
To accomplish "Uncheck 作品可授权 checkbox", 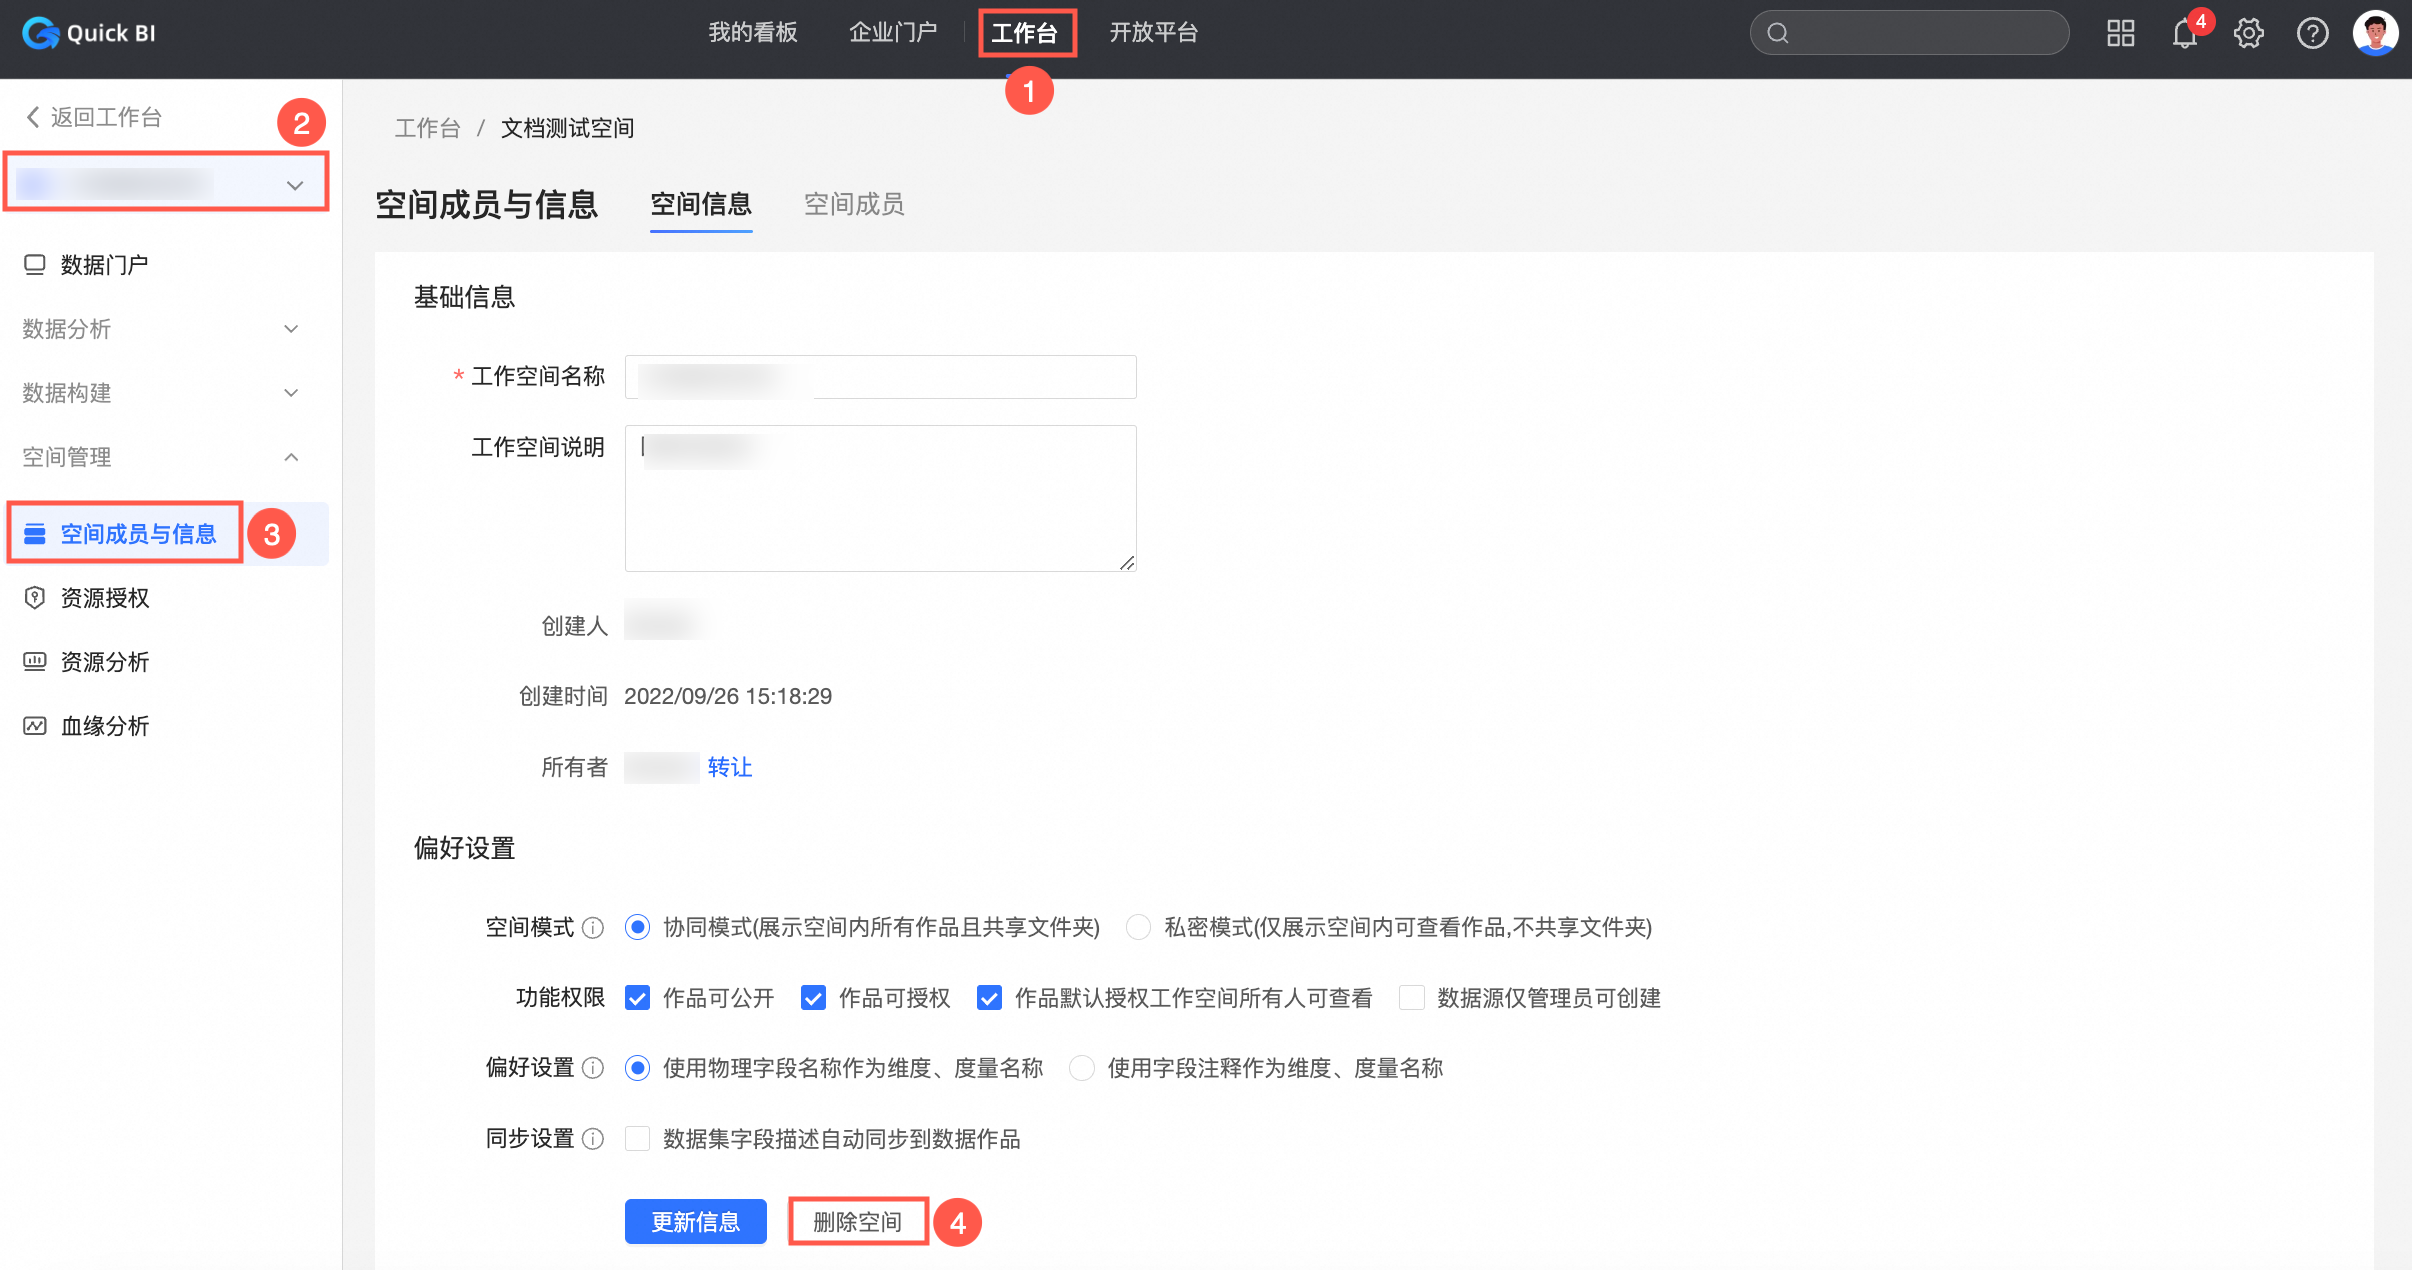I will point(813,998).
